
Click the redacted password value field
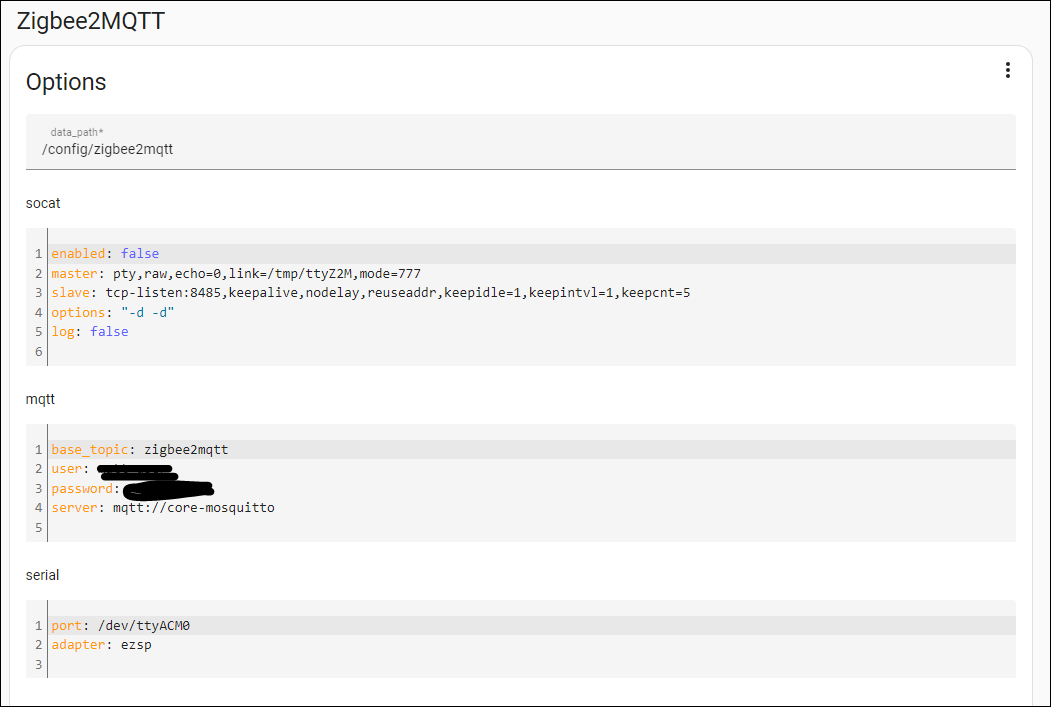point(170,488)
